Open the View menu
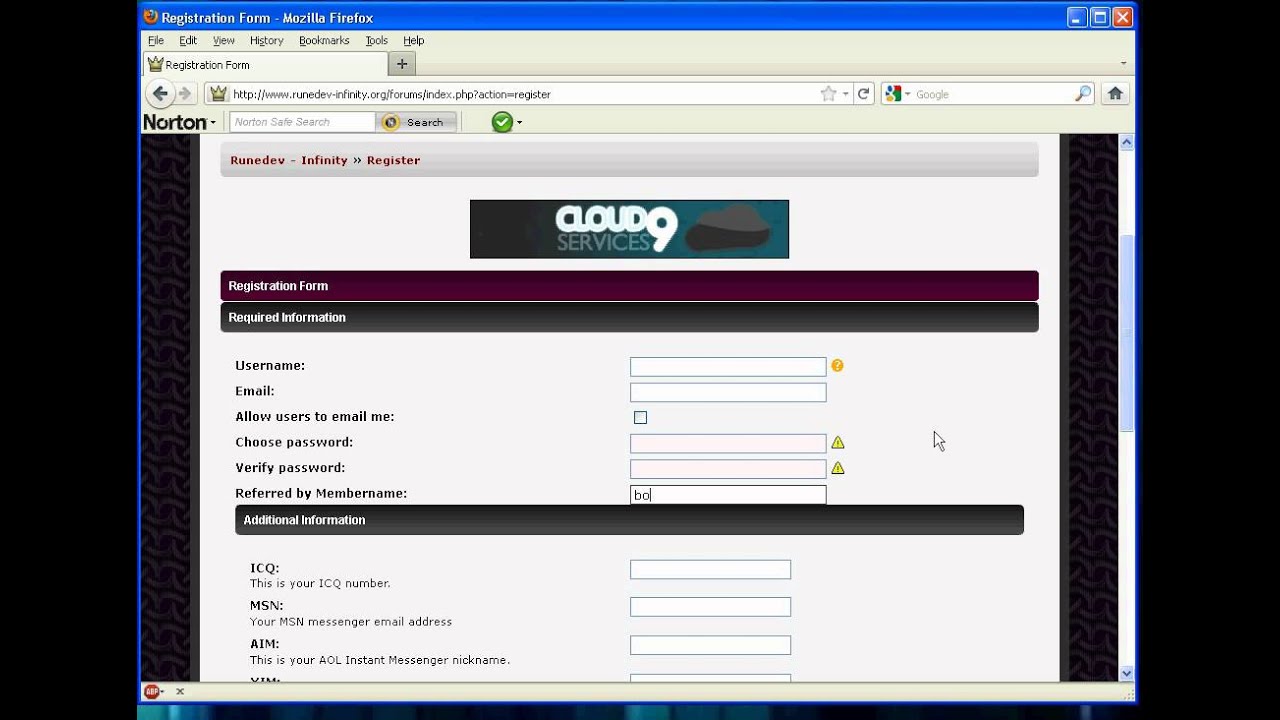 tap(224, 41)
